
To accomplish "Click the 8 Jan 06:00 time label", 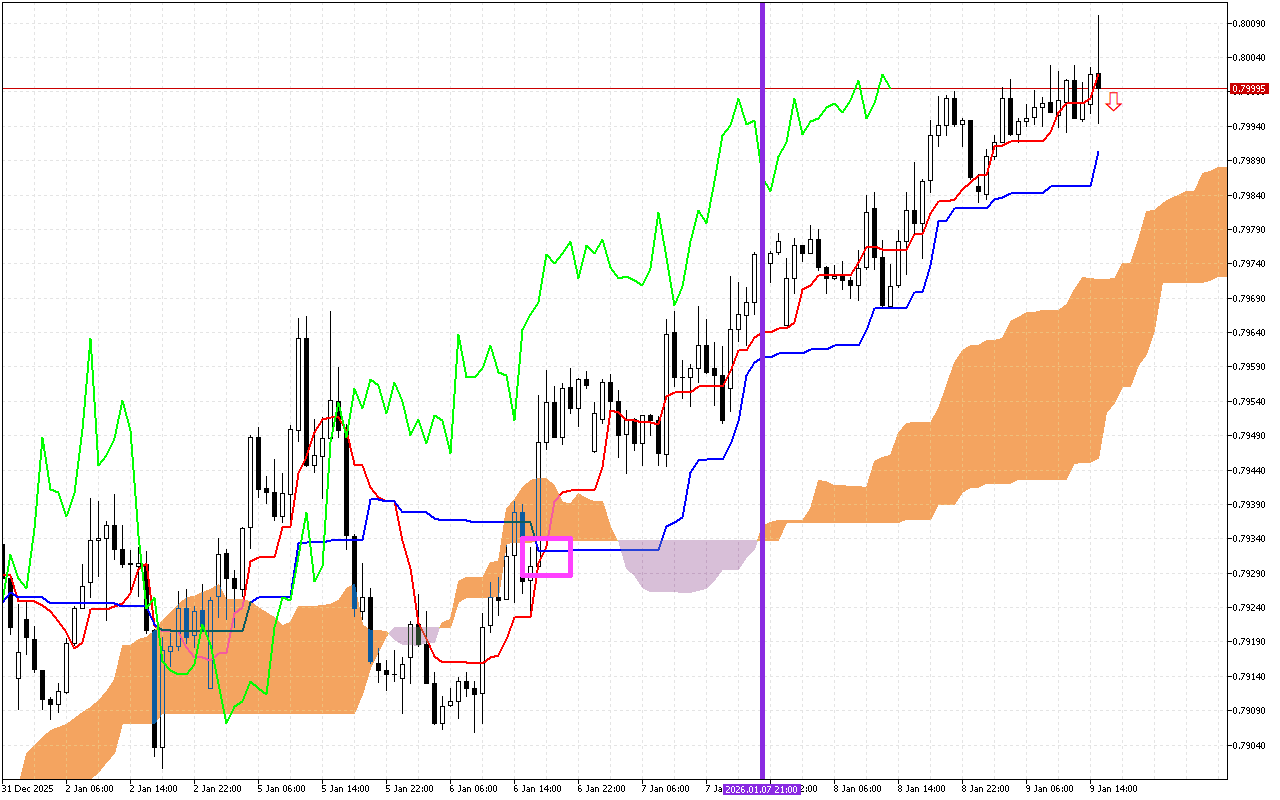I will [x=855, y=789].
